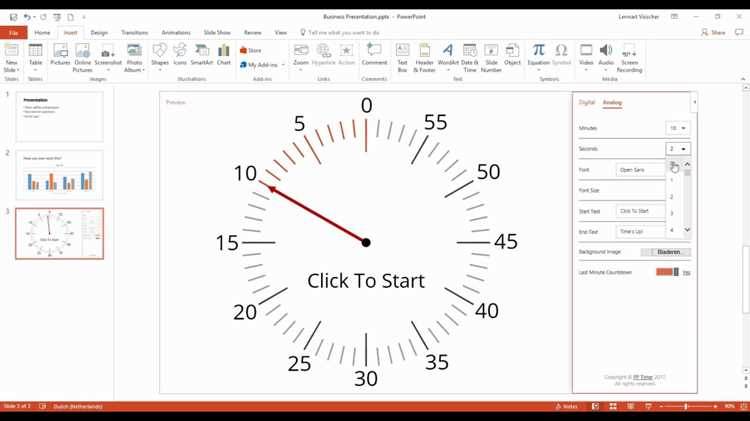Image resolution: width=750 pixels, height=421 pixels.
Task: Click the Save icon in quick access toolbar
Action: (13, 17)
